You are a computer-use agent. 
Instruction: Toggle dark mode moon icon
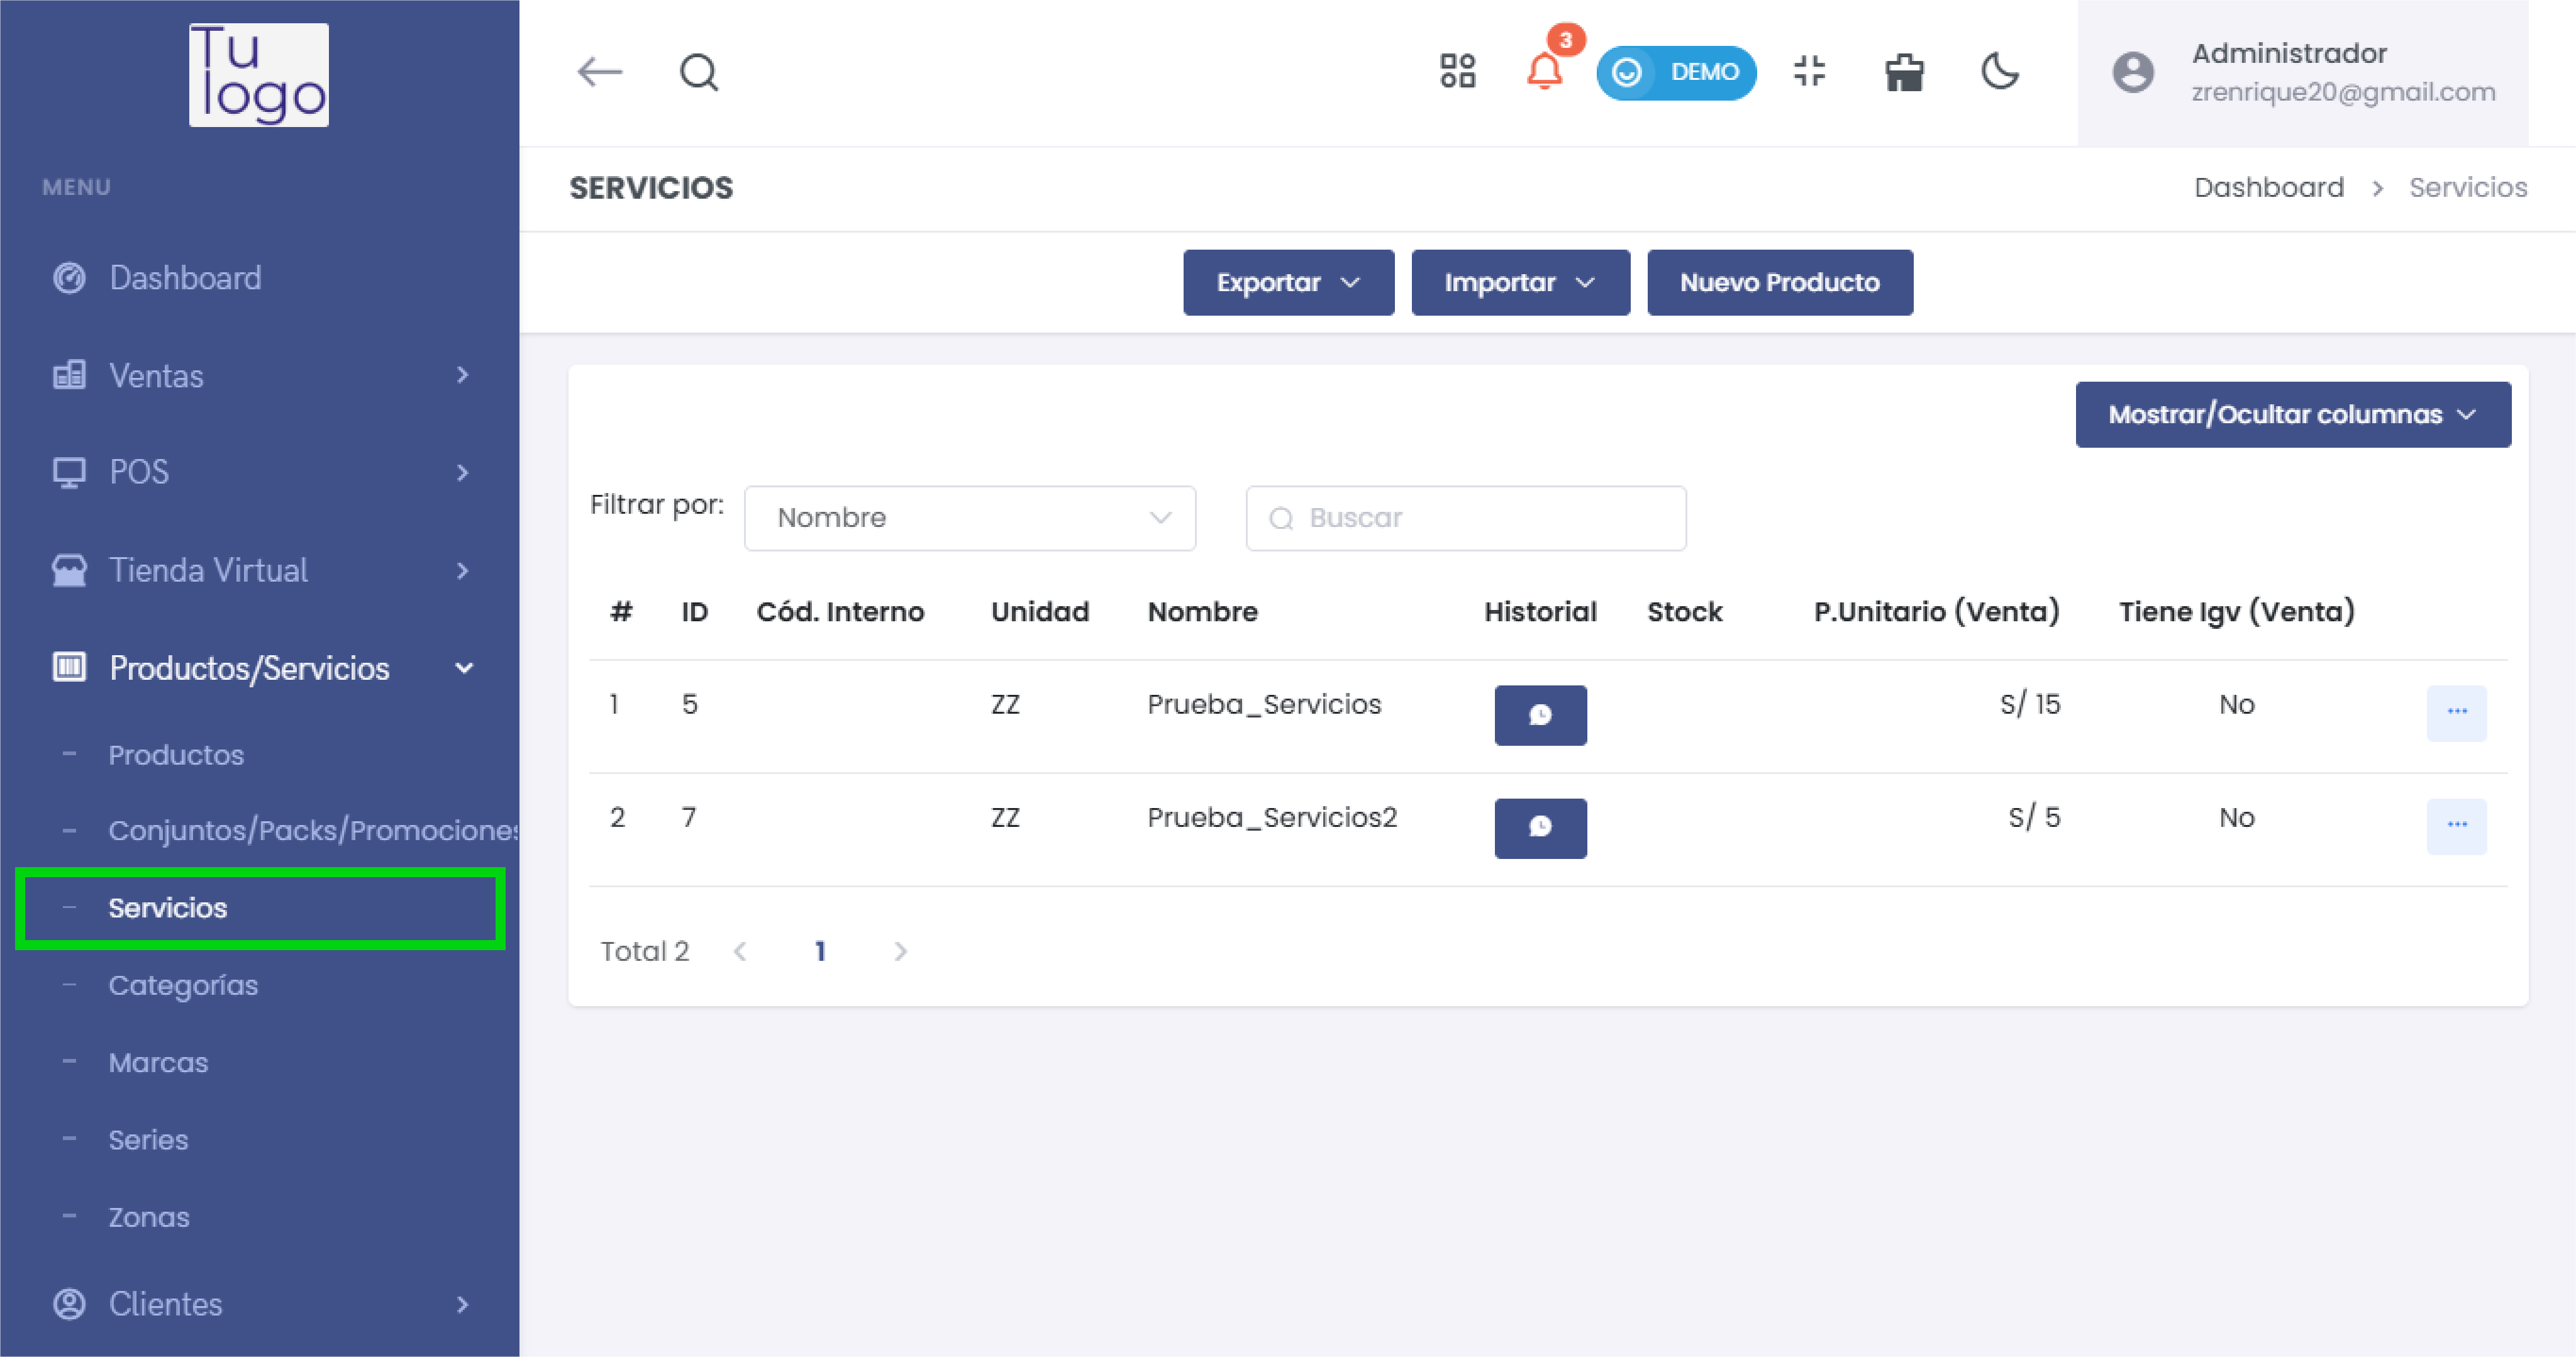2000,72
